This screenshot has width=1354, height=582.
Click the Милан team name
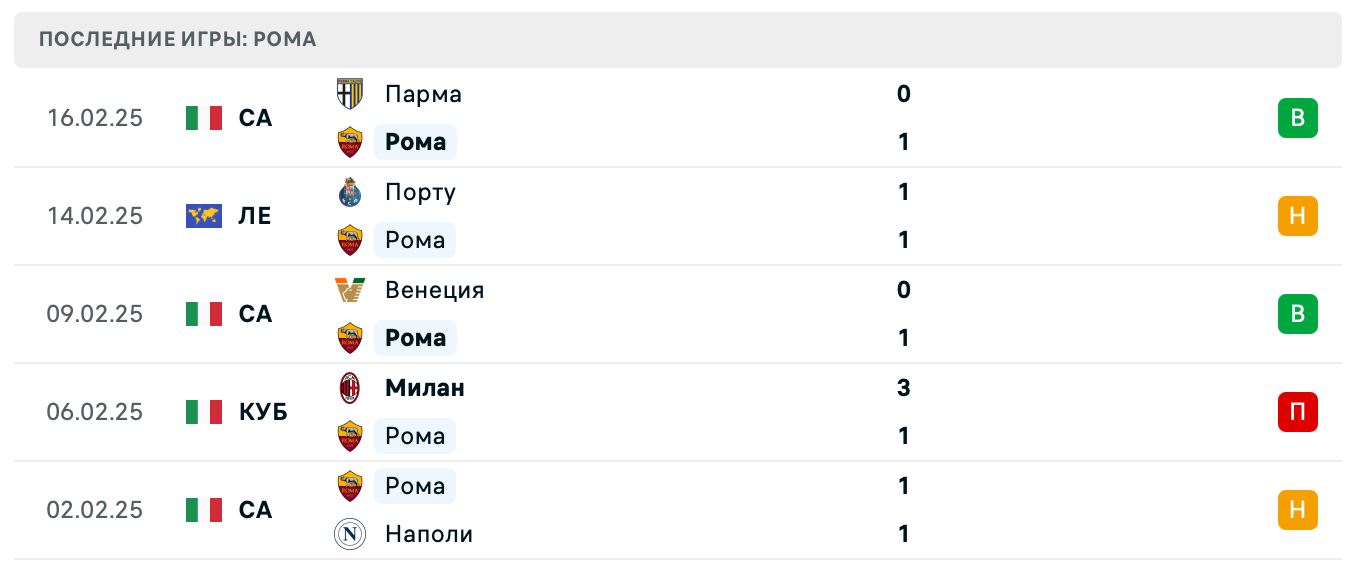(425, 388)
